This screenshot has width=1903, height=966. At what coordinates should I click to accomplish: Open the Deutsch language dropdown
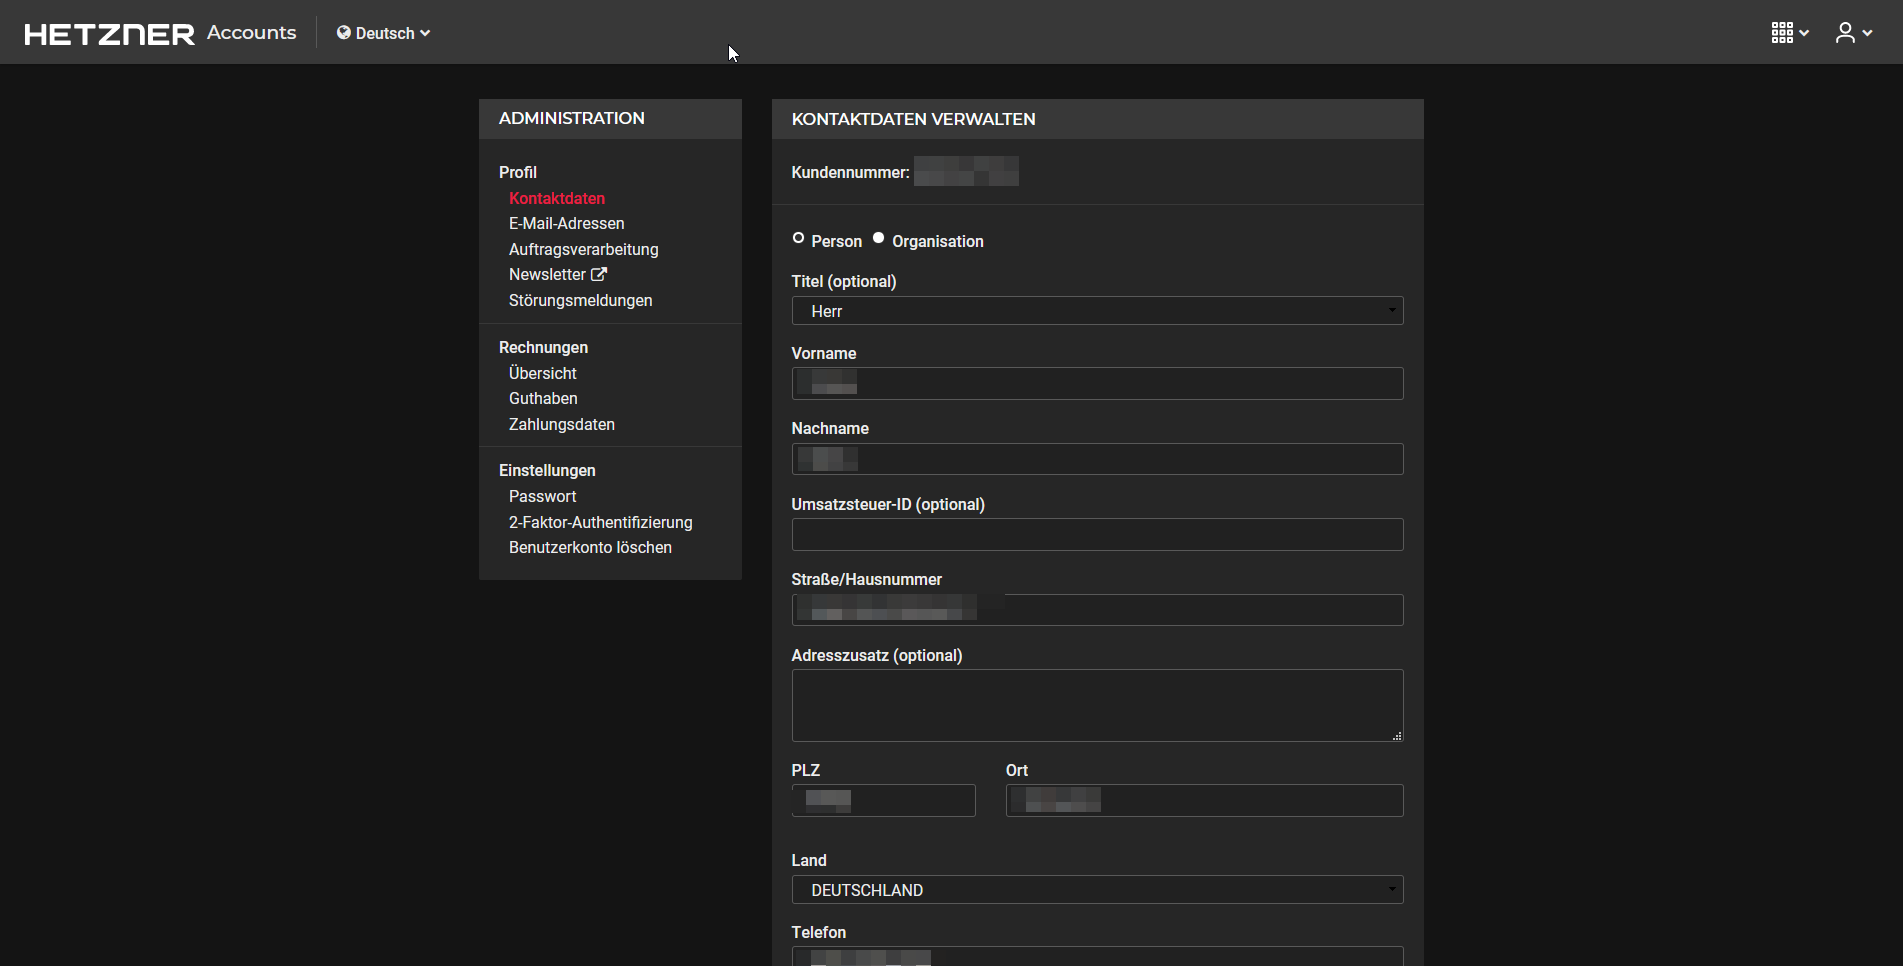pos(384,33)
